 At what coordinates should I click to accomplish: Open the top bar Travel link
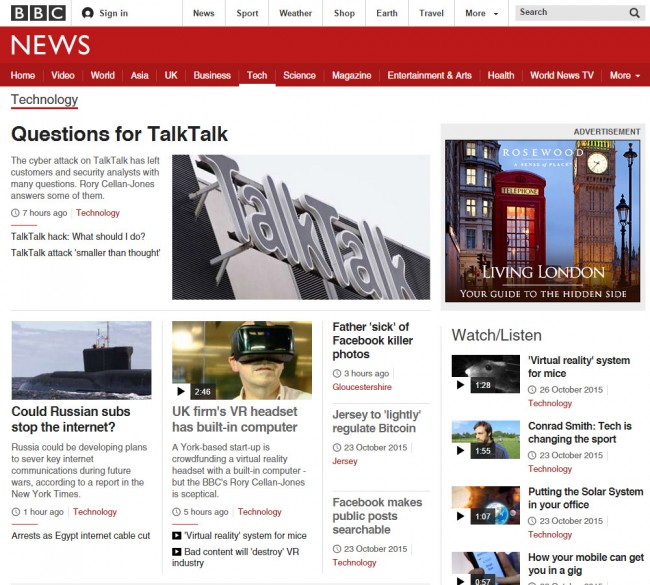pyautogui.click(x=431, y=13)
